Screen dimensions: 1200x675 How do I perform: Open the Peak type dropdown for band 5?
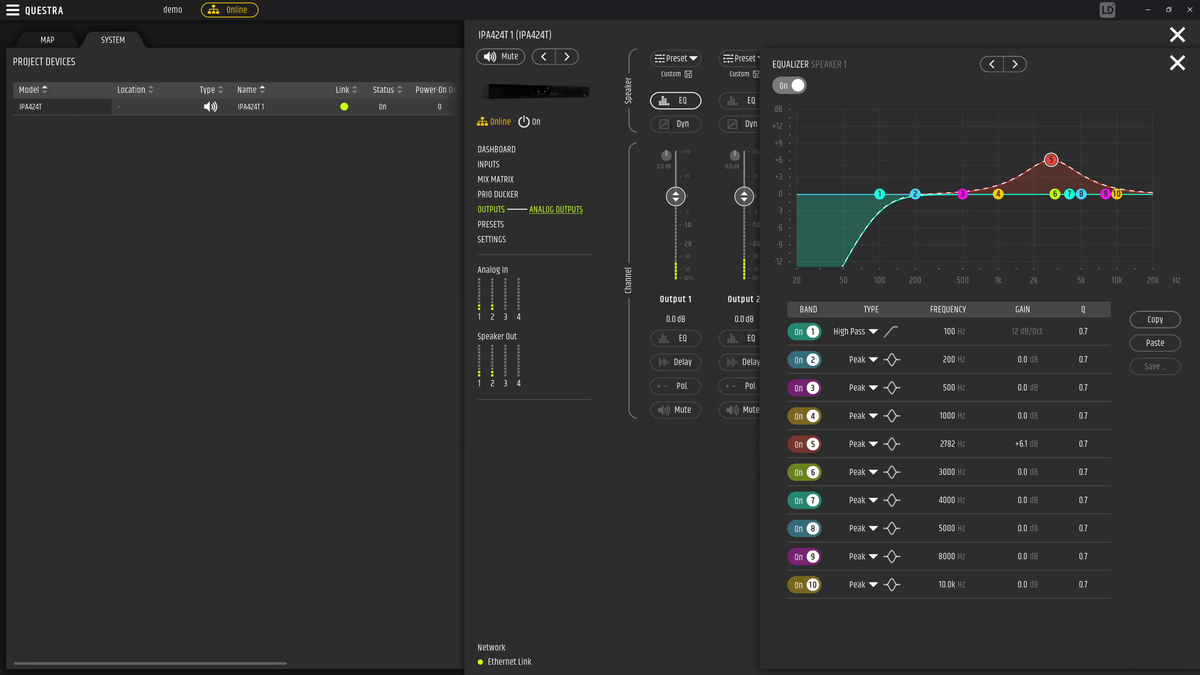coord(862,444)
